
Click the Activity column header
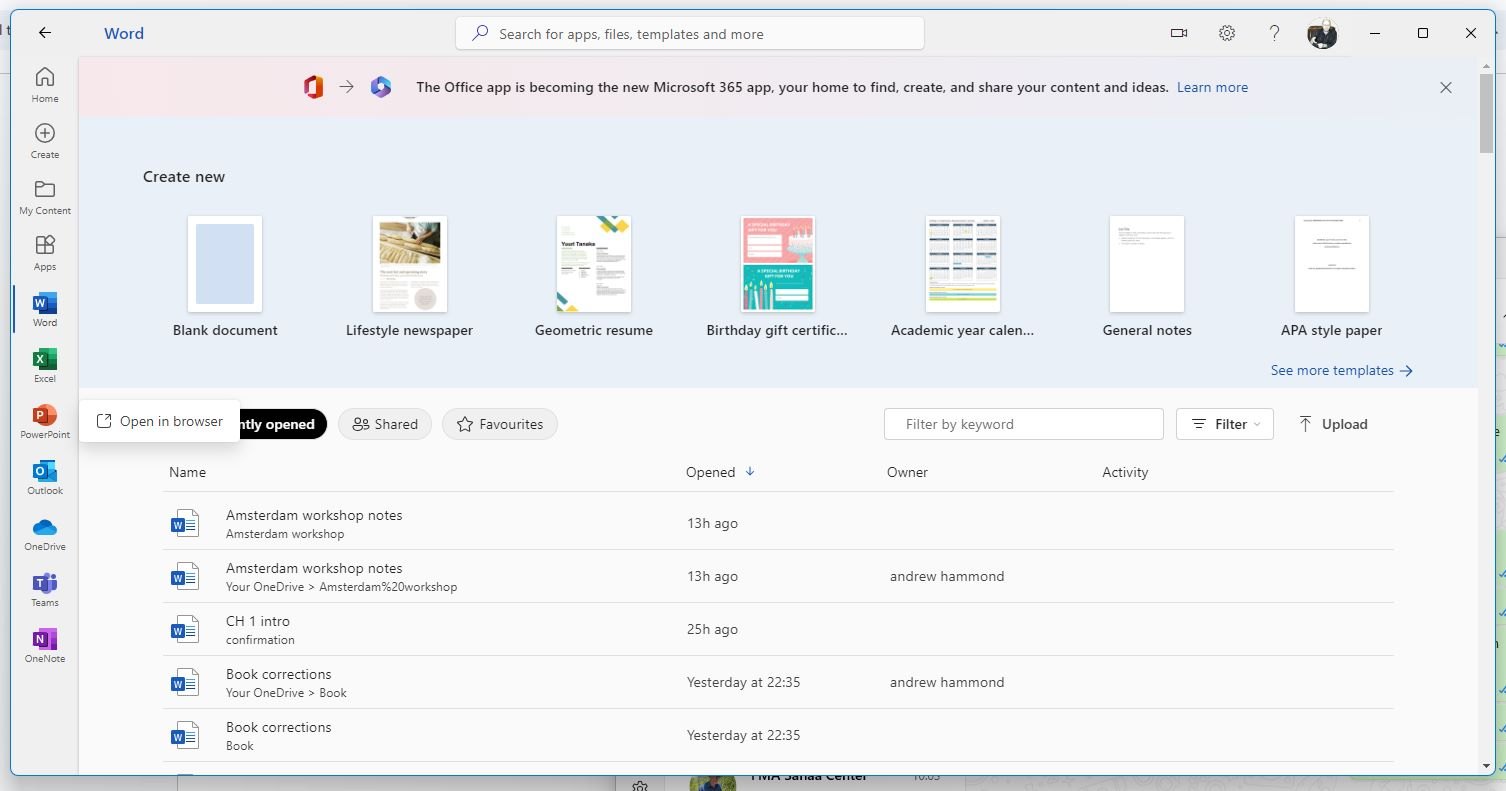1125,472
